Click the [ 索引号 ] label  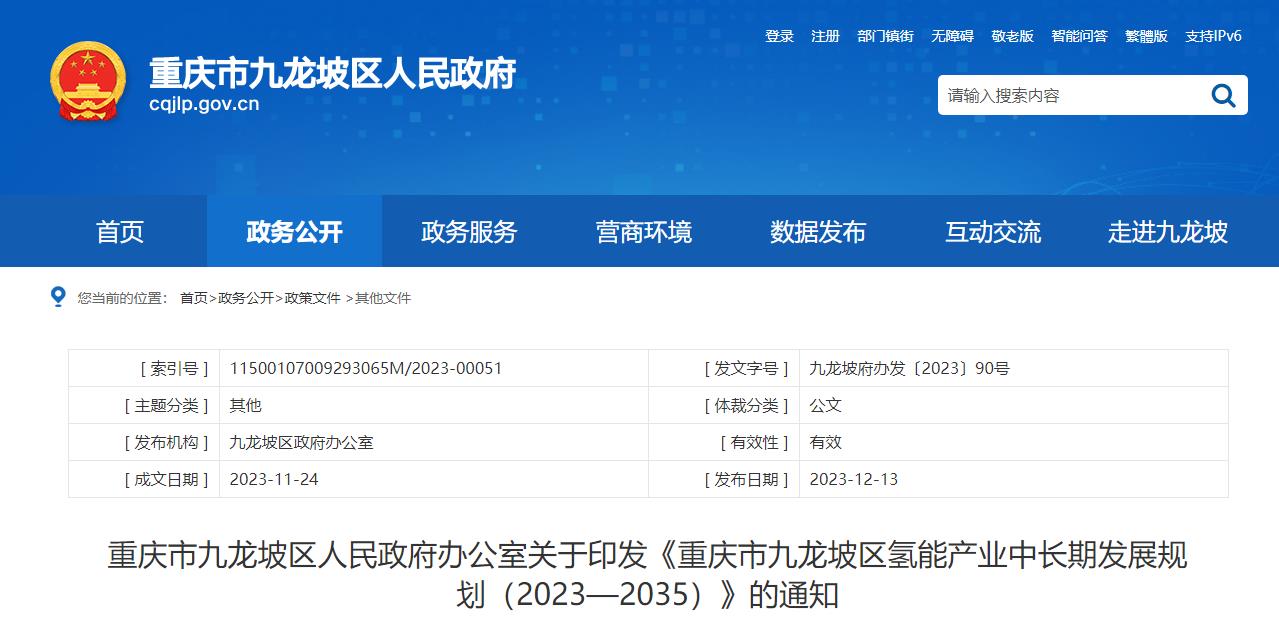(174, 368)
